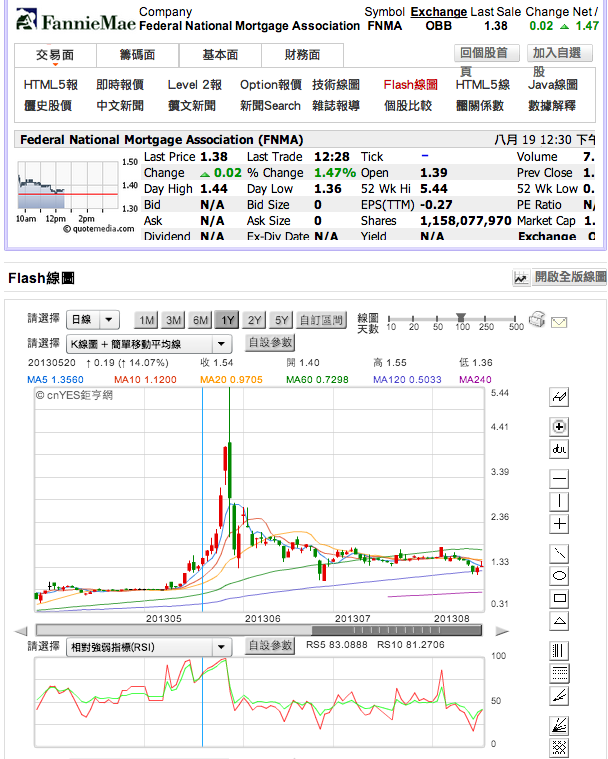The image size is (608, 759).
Task: Open the 技術線圖 link
Action: tap(336, 85)
